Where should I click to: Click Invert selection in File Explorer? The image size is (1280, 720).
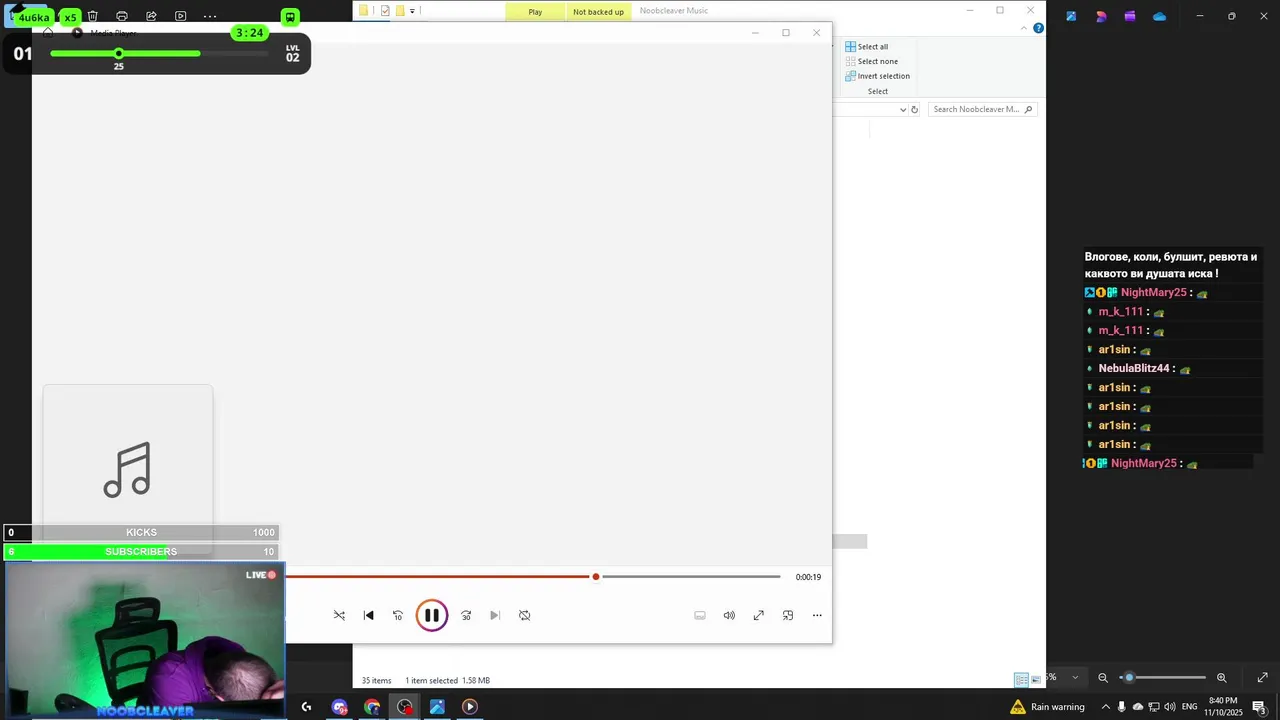pos(877,76)
